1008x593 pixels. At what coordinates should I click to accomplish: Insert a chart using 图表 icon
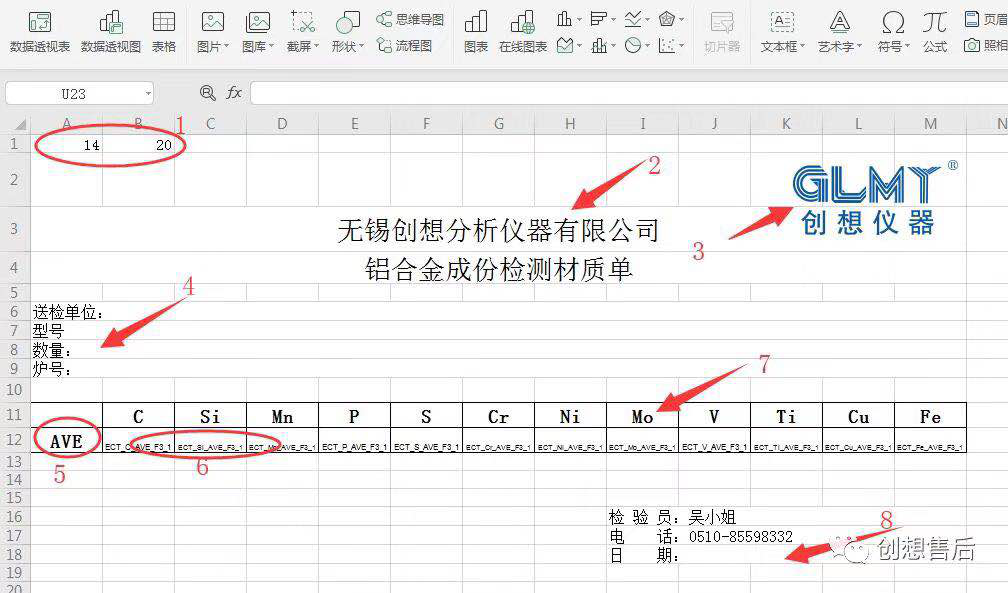[476, 31]
